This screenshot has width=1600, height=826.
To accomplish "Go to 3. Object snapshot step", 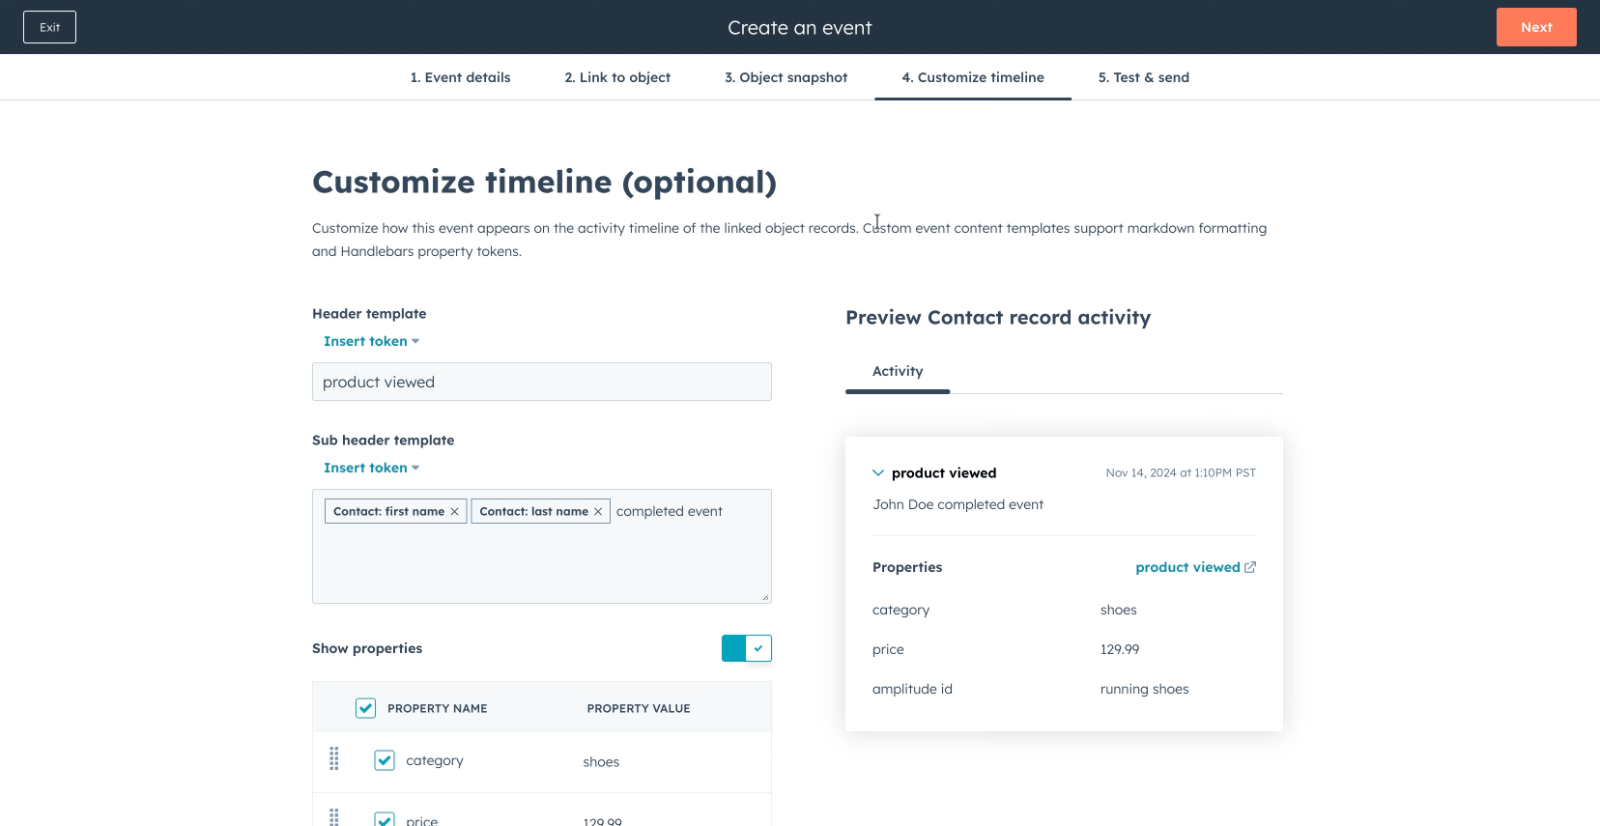I will pyautogui.click(x=786, y=77).
